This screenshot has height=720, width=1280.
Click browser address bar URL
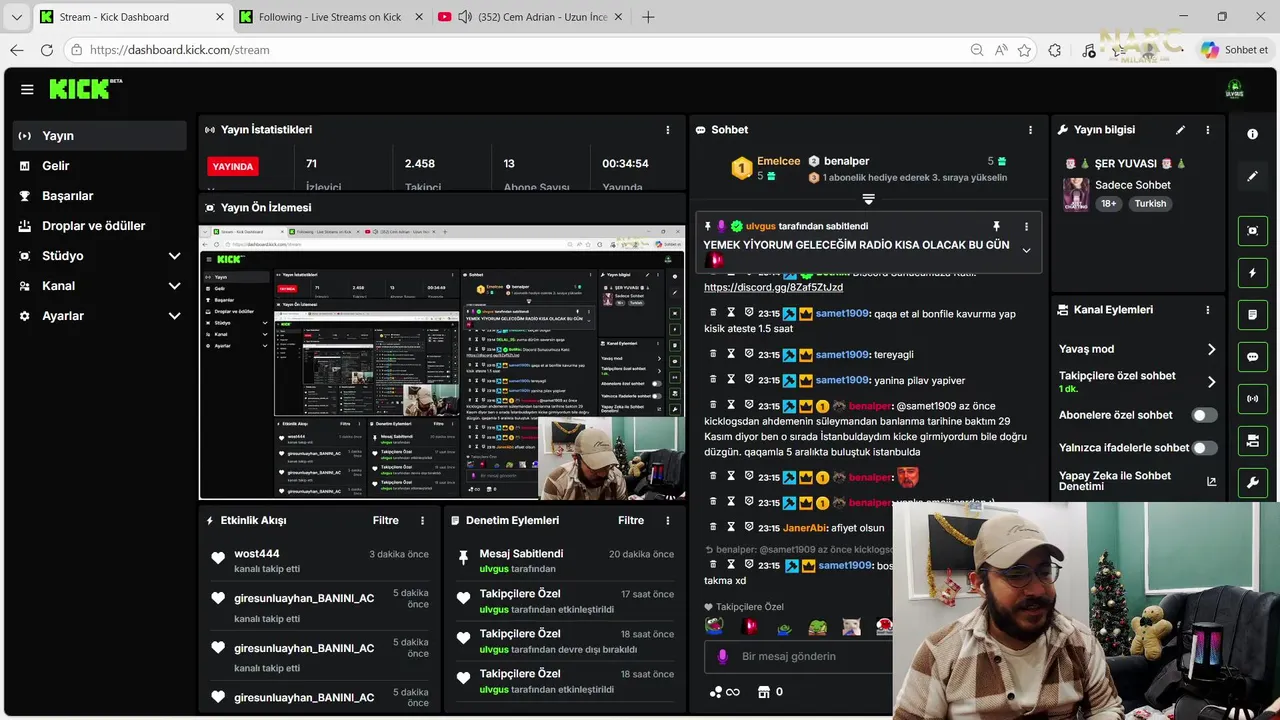180,50
